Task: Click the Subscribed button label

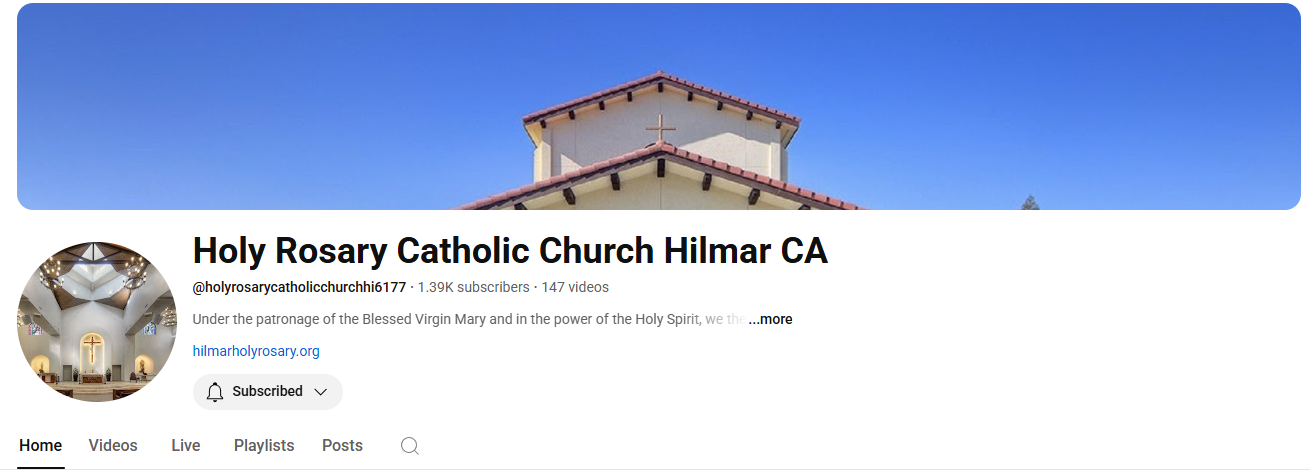Action: [268, 392]
